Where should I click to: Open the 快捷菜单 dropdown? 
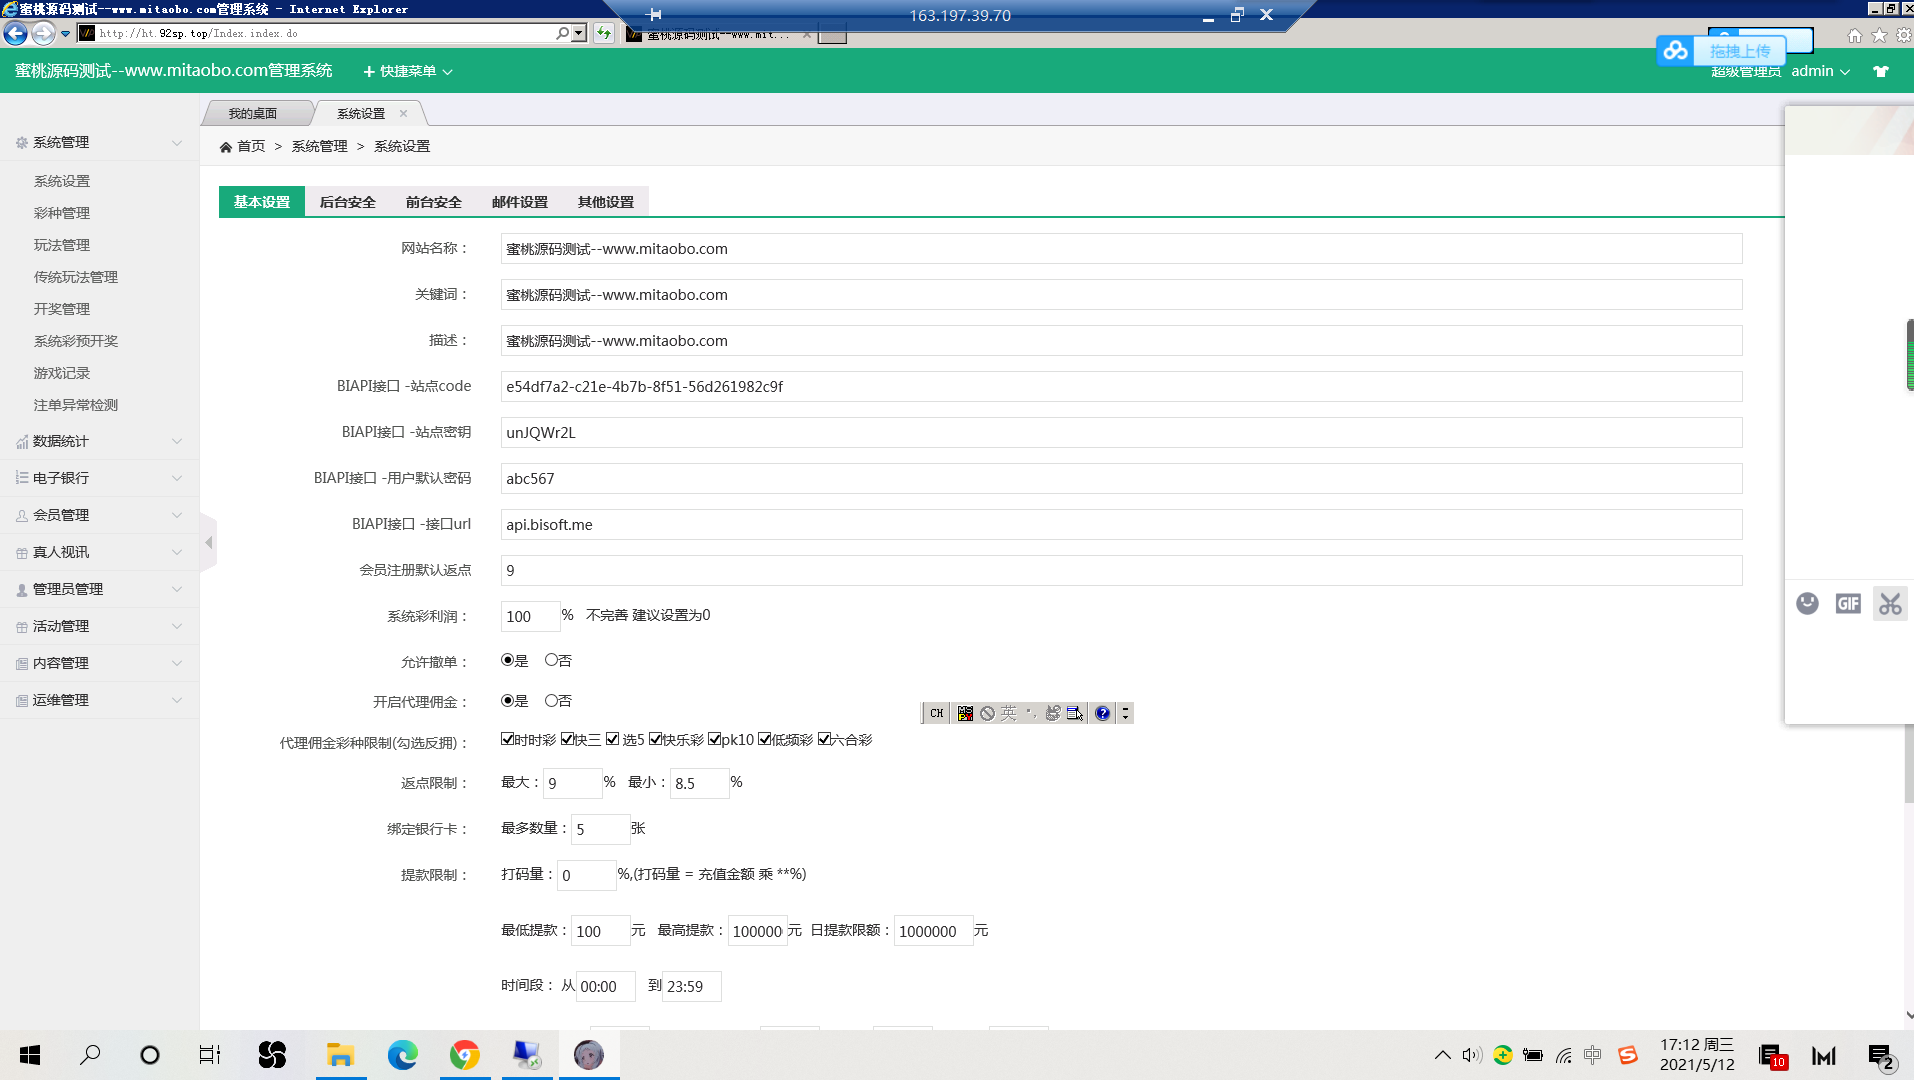(408, 71)
